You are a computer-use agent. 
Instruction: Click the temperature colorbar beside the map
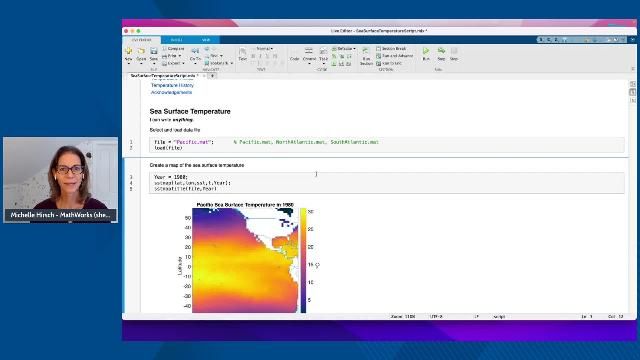(x=303, y=261)
